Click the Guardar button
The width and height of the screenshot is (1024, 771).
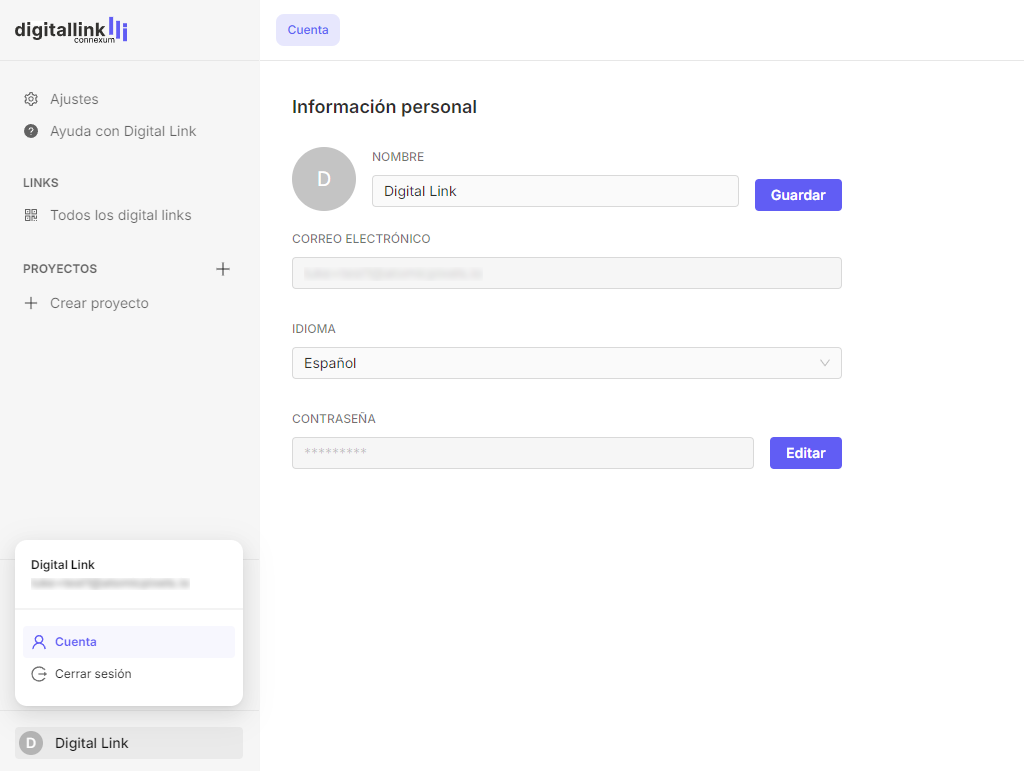point(798,195)
